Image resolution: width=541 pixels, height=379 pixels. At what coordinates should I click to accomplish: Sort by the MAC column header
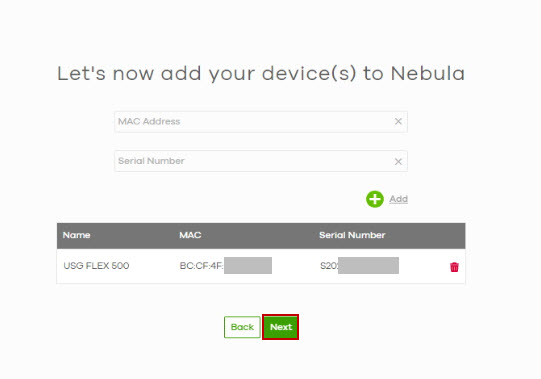pyautogui.click(x=190, y=235)
